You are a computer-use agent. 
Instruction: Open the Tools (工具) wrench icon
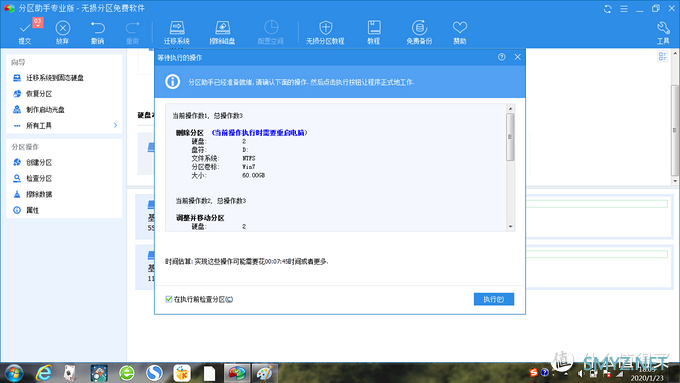click(663, 28)
